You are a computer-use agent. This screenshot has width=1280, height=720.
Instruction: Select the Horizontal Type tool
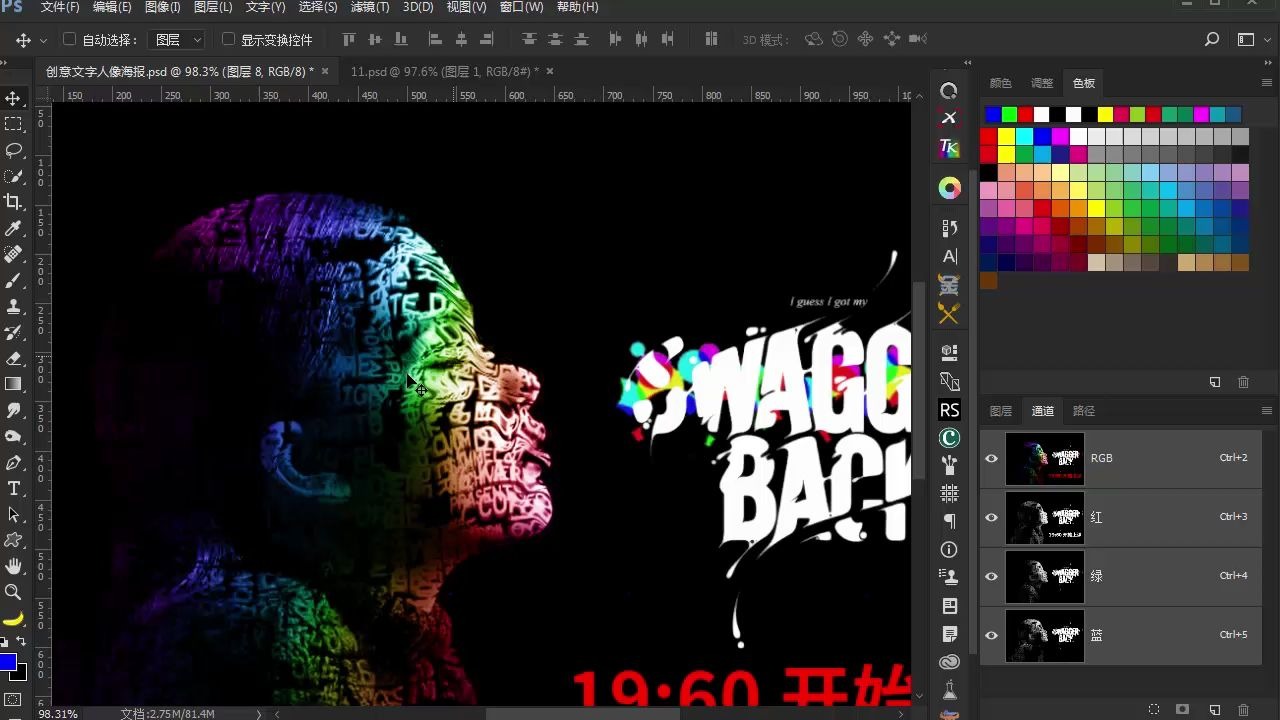pyautogui.click(x=14, y=488)
